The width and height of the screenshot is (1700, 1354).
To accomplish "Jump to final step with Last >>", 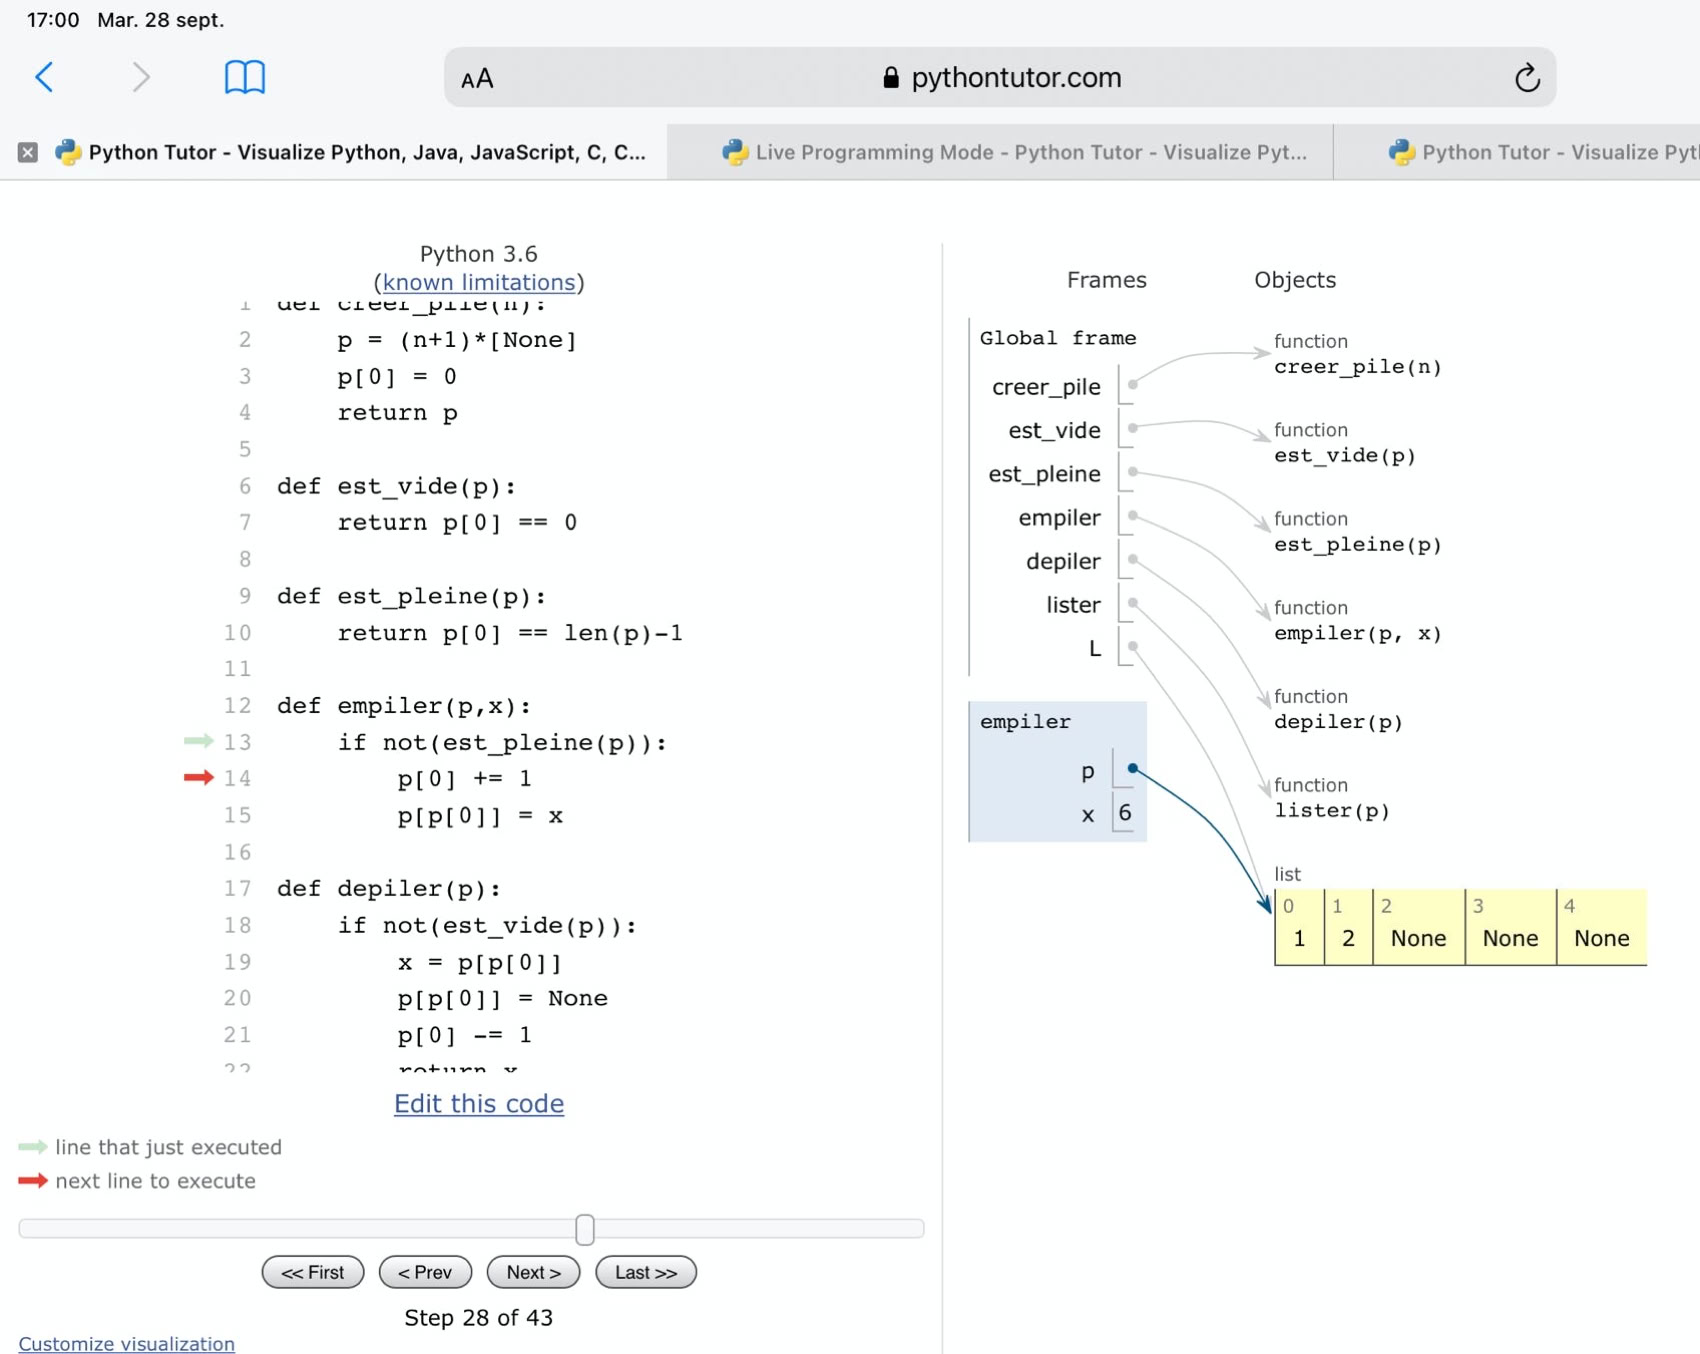I will pyautogui.click(x=646, y=1272).
